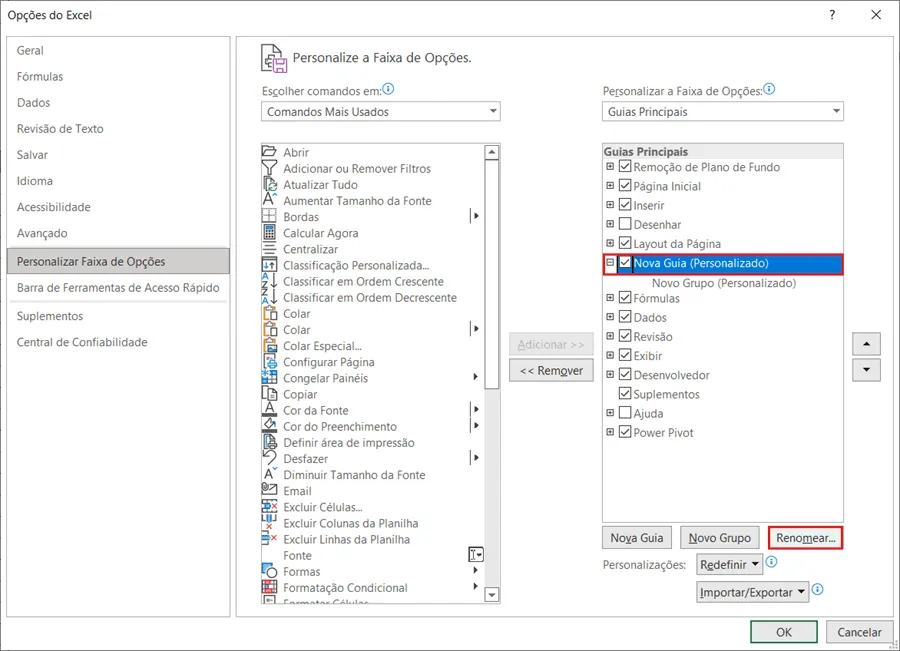Click the Desfazer undo arrow icon
This screenshot has width=900, height=651.
point(269,458)
